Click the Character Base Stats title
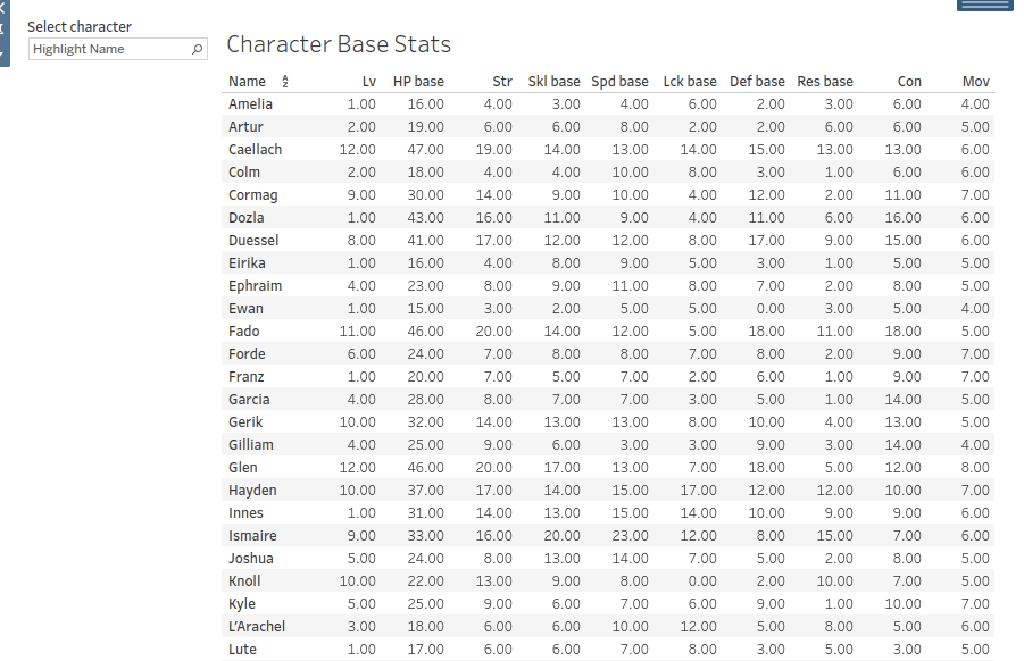This screenshot has width=1024, height=661. click(339, 44)
